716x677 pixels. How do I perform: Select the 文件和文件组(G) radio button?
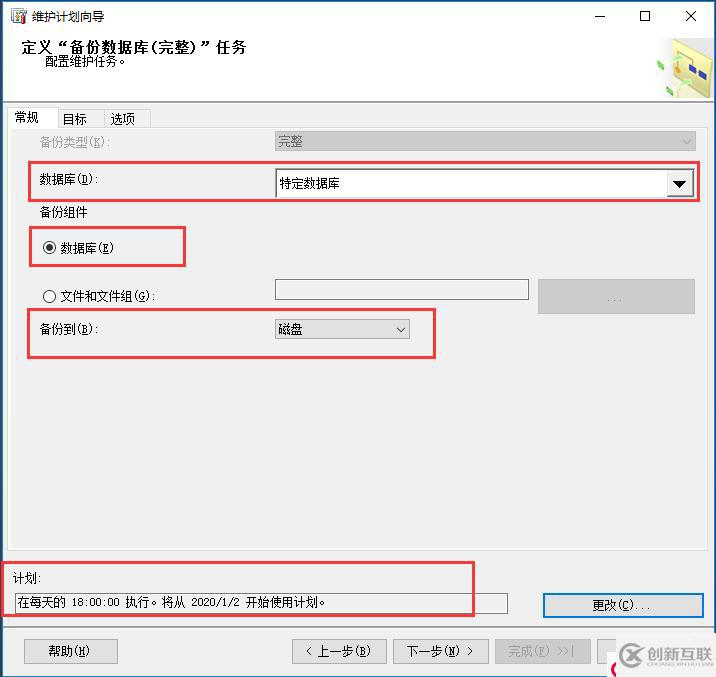[49, 296]
